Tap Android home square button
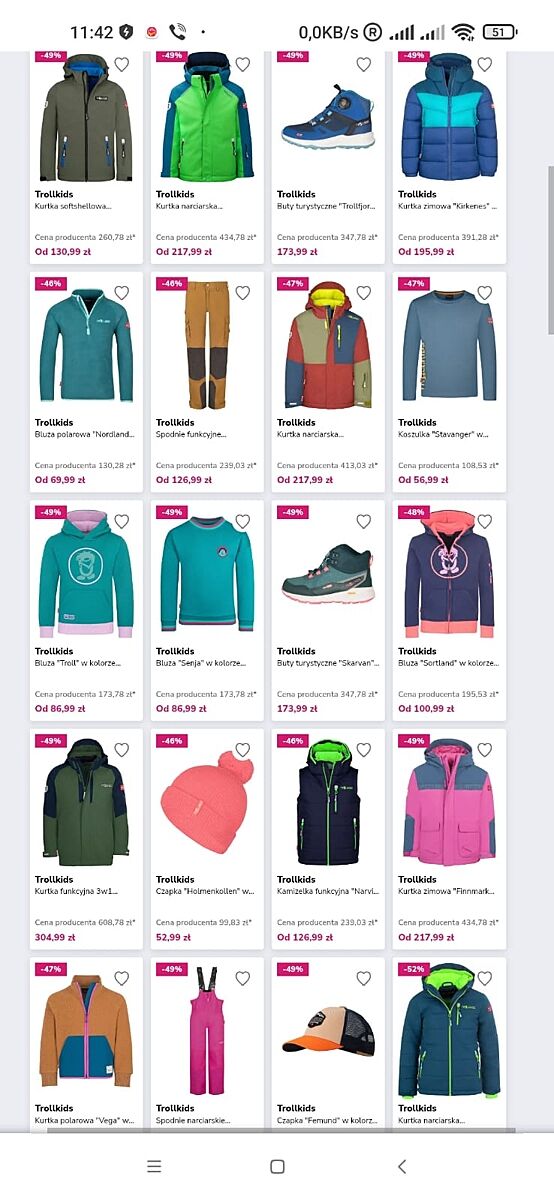Image resolution: width=554 pixels, height=1200 pixels. click(277, 1166)
